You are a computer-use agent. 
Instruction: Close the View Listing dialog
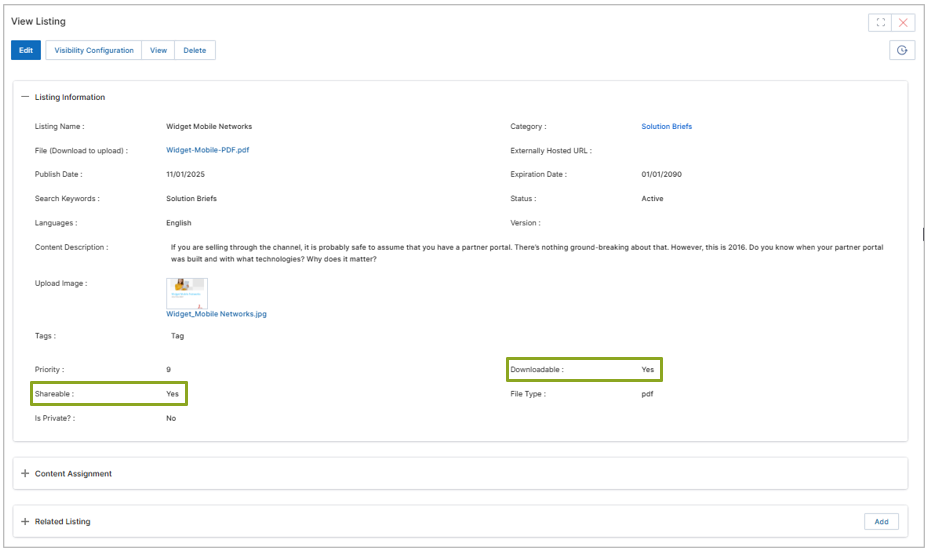click(903, 22)
